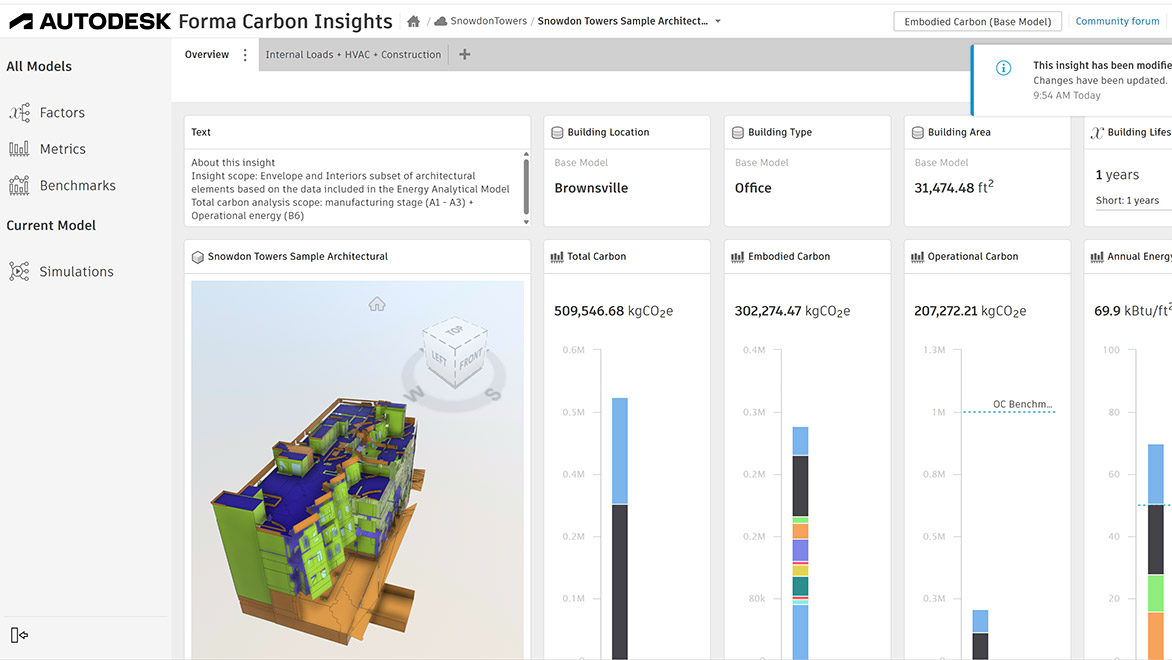This screenshot has width=1172, height=660.
Task: Go to home via breadcrumb house icon
Action: 413,22
